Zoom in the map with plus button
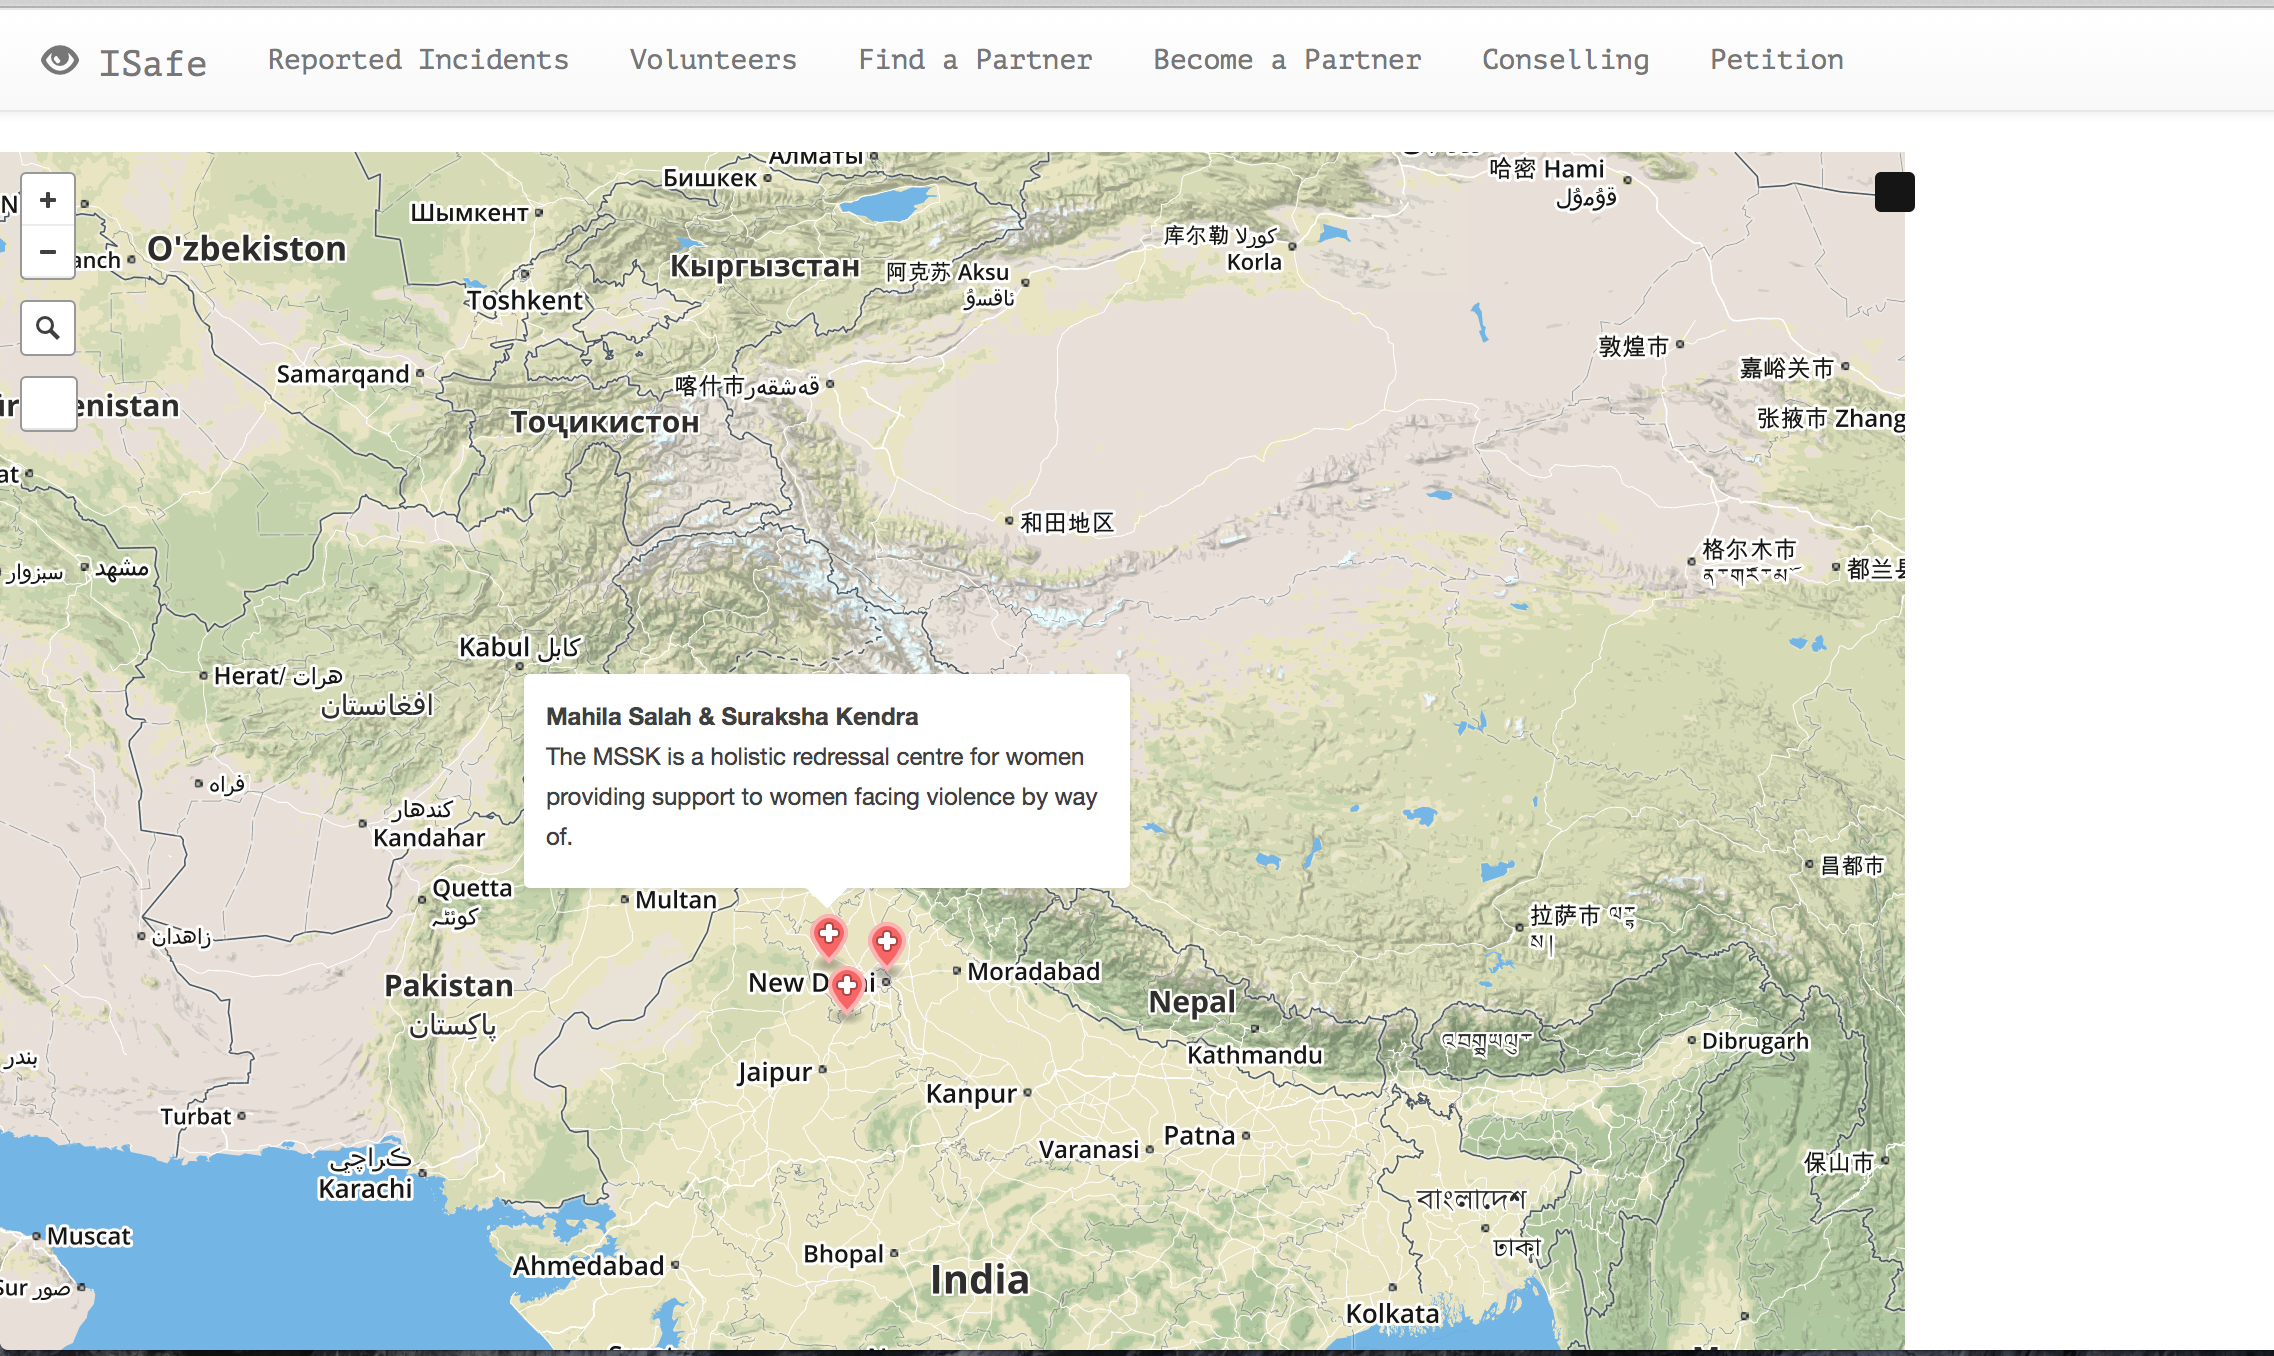Viewport: 2274px width, 1356px height. [48, 200]
